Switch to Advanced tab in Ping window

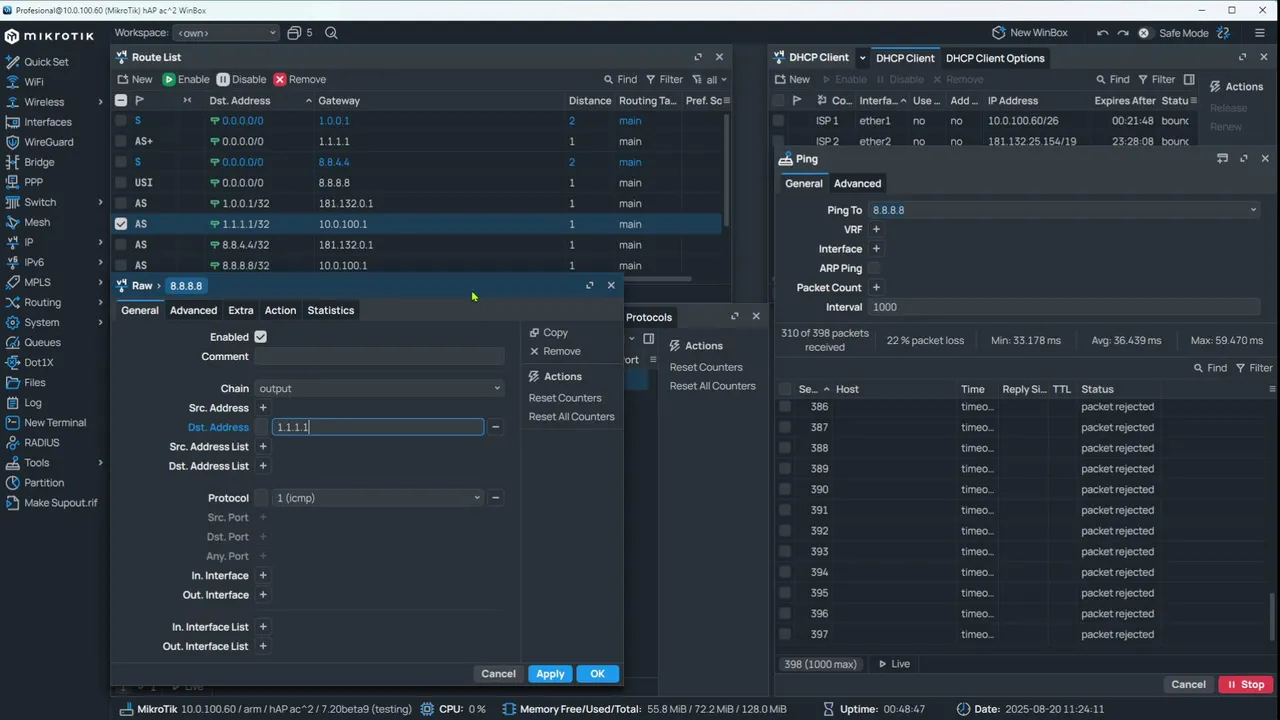pos(857,183)
